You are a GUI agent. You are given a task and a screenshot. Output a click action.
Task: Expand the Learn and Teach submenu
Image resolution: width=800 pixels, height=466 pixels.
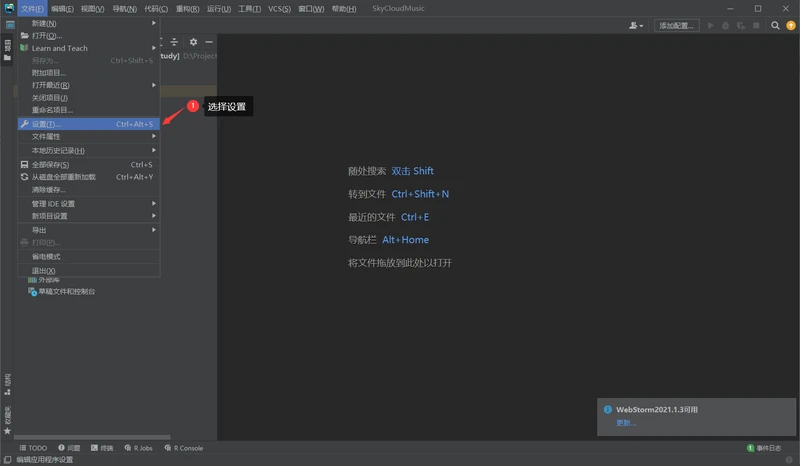[89, 48]
